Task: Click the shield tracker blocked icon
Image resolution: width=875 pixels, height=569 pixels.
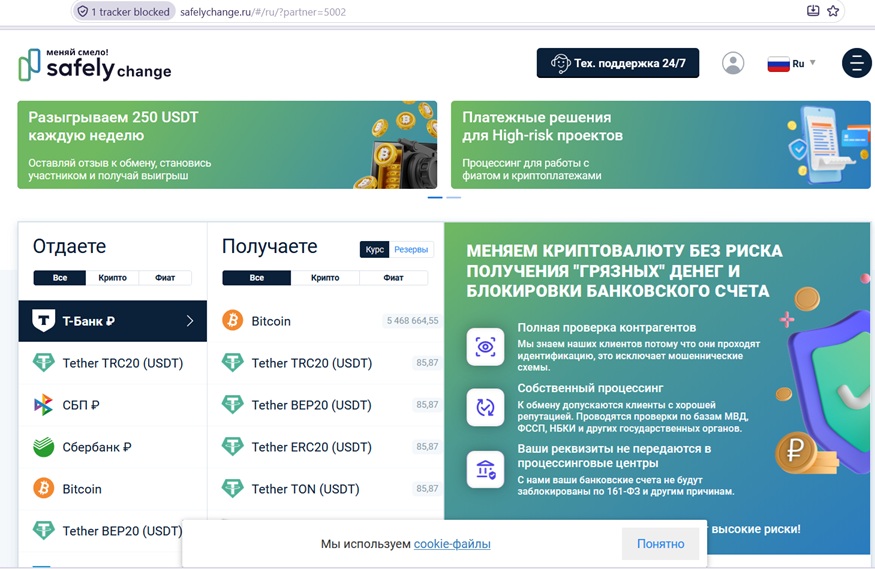Action: 83,12
